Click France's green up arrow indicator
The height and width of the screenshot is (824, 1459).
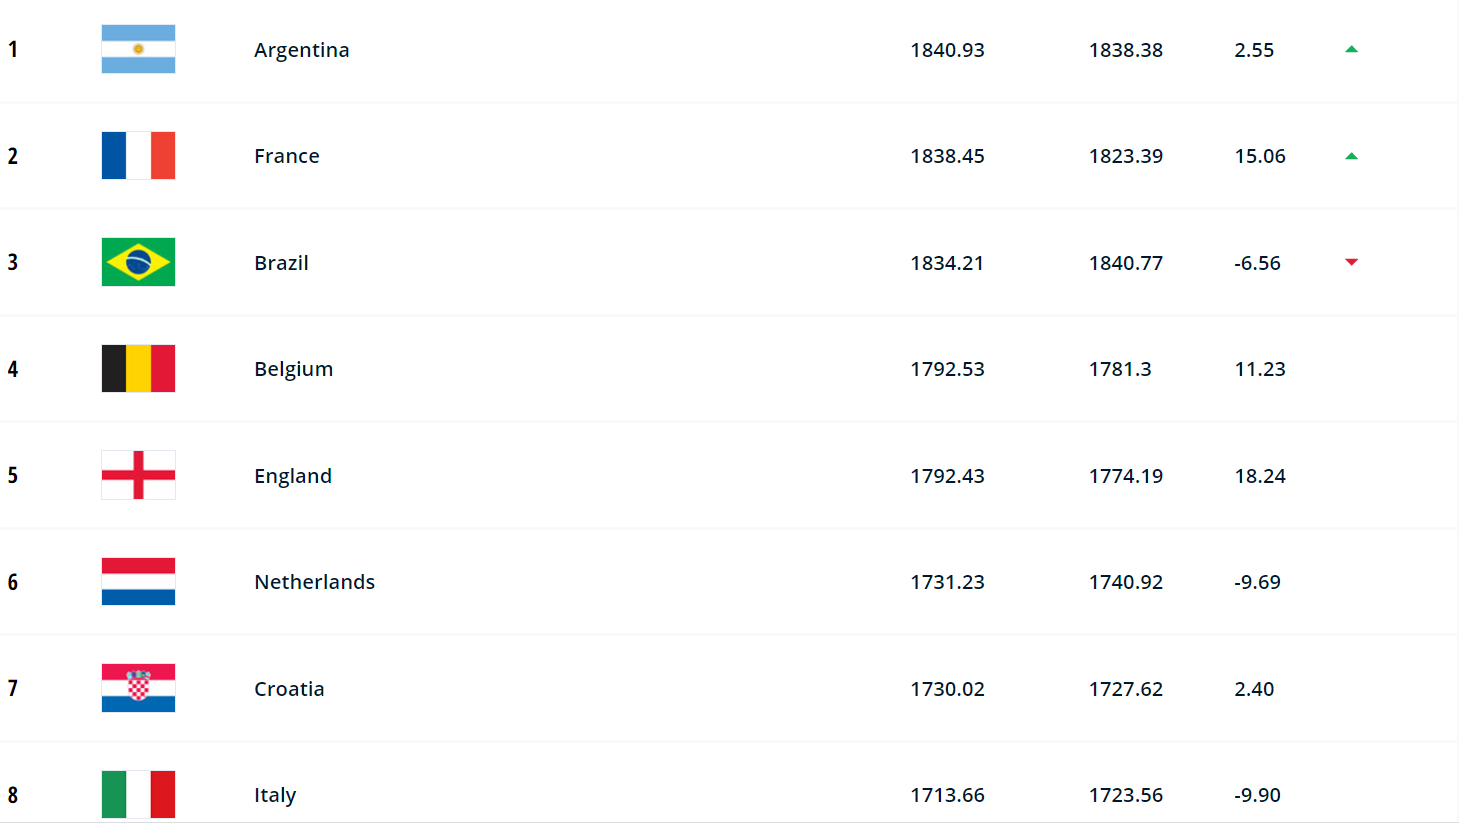tap(1351, 156)
